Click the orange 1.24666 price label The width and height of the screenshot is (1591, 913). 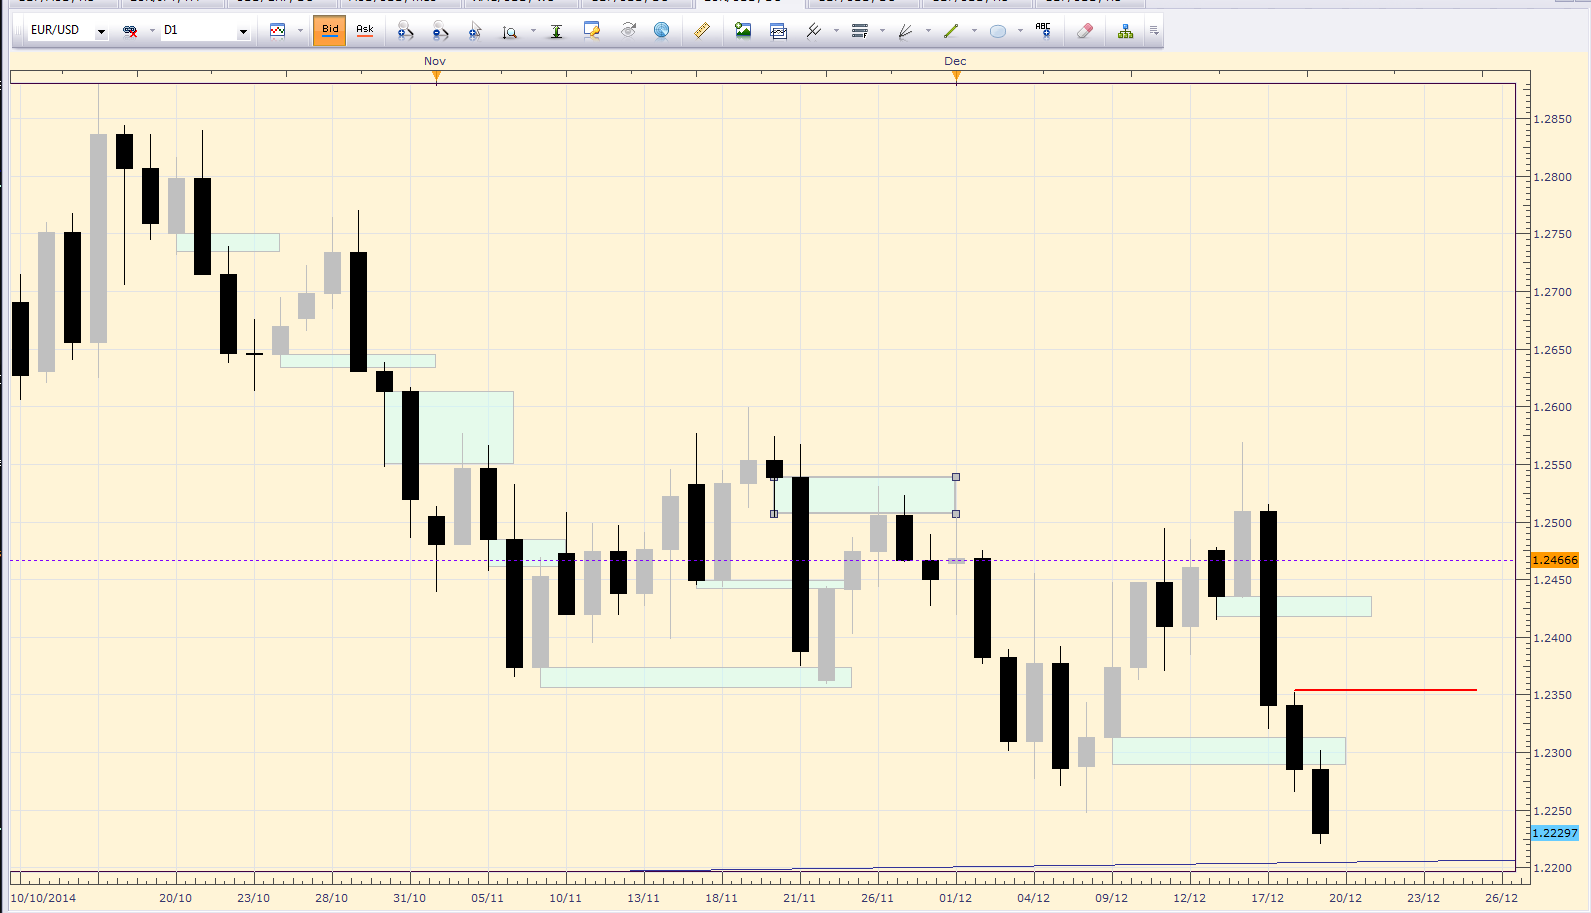coord(1555,560)
